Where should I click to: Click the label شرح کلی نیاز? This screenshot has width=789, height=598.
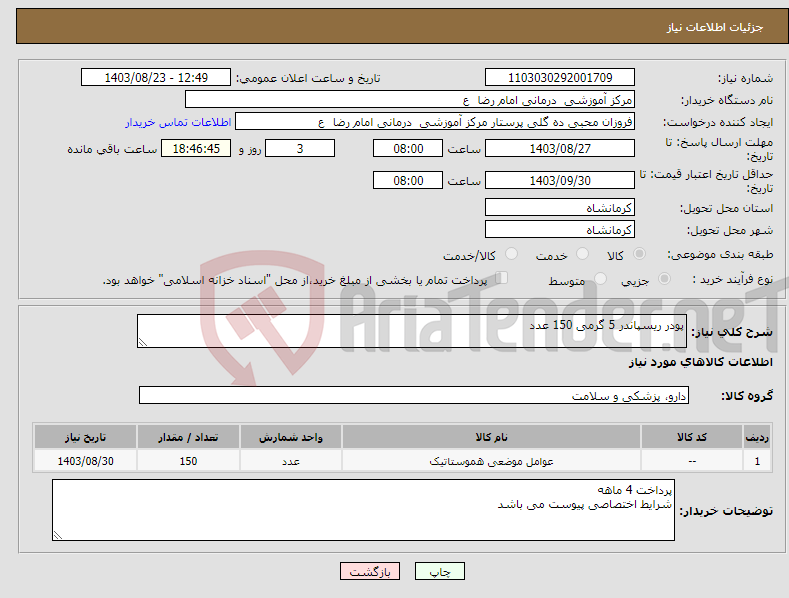pos(732,332)
